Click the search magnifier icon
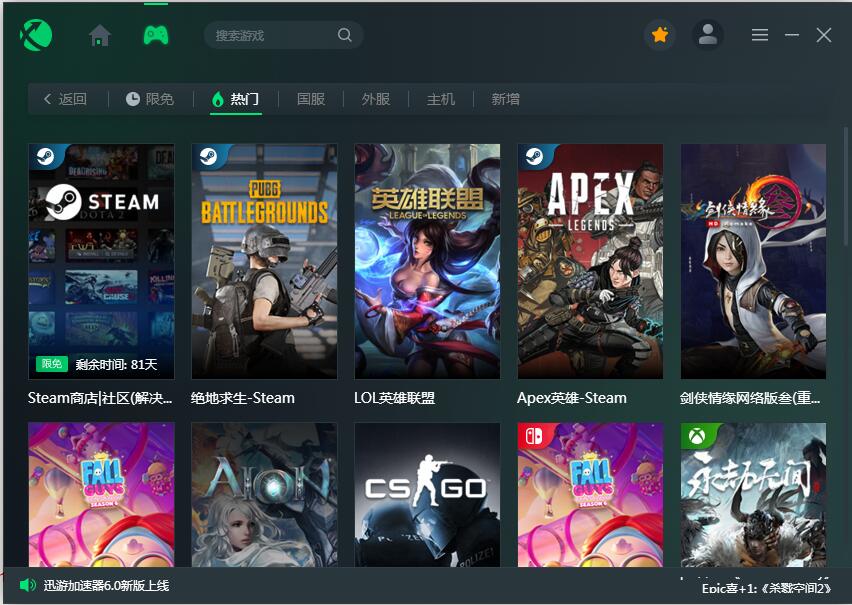852x605 pixels. (344, 34)
